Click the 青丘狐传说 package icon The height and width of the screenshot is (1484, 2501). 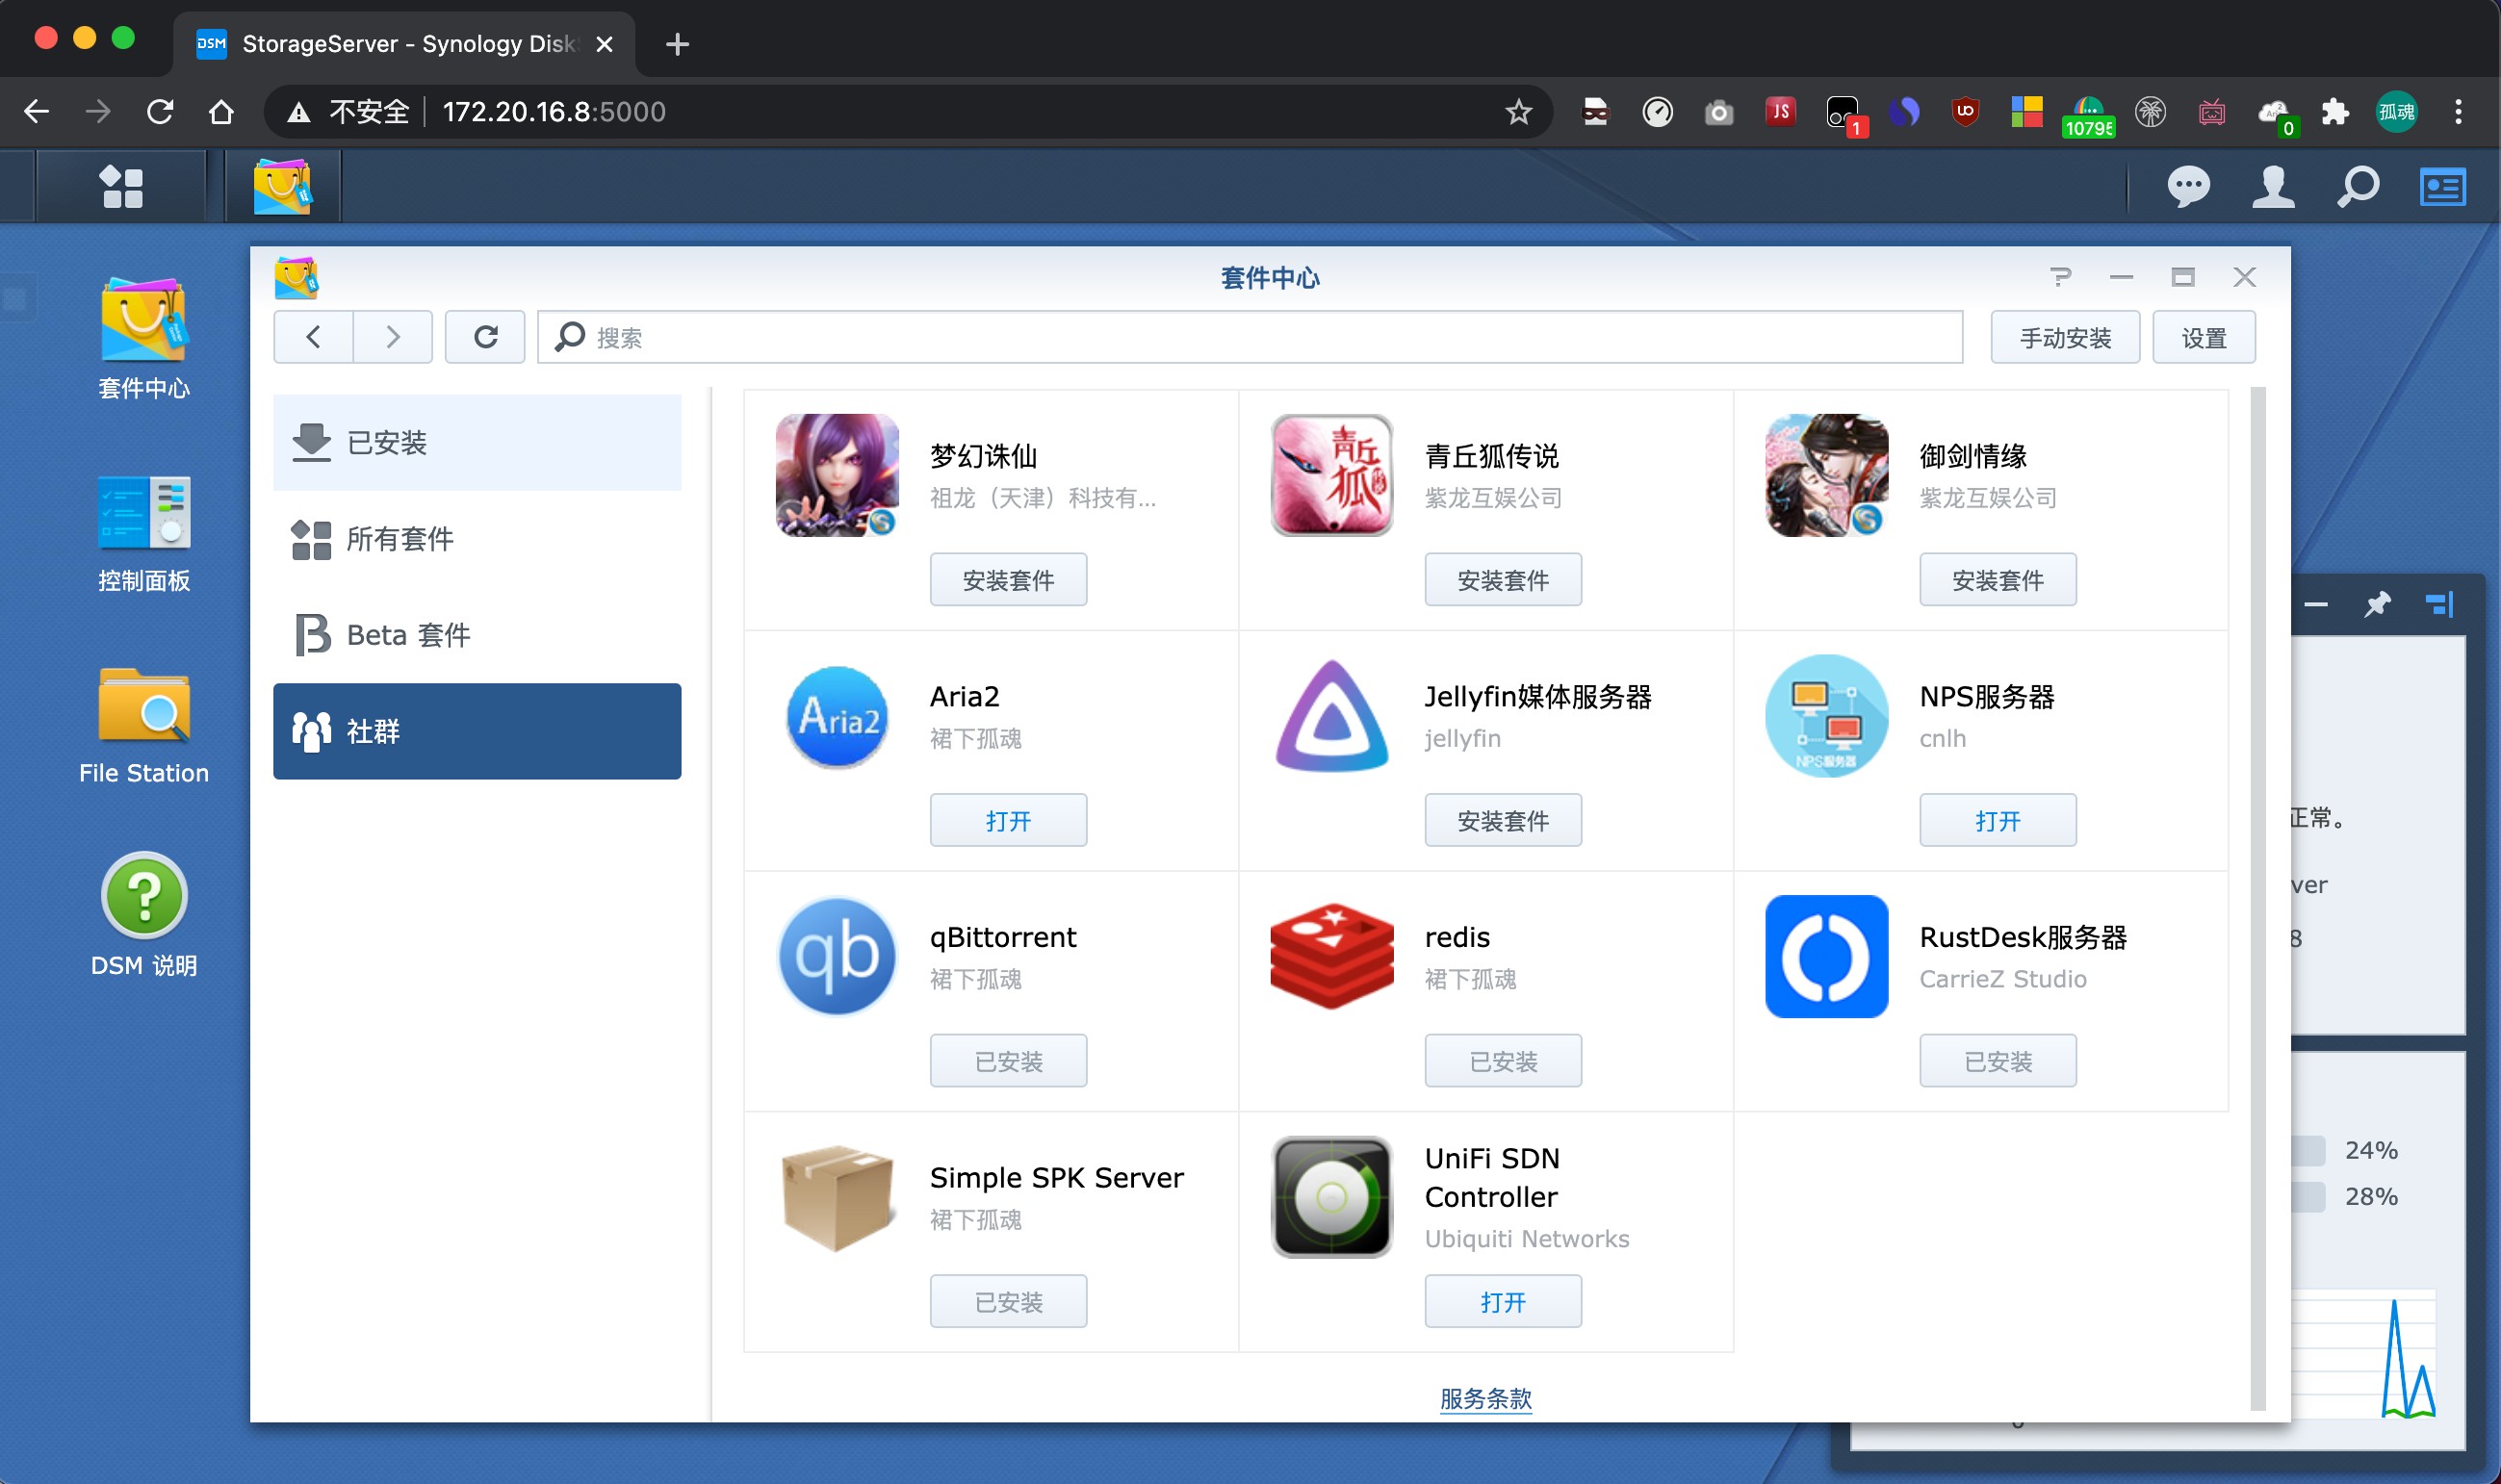click(1331, 475)
